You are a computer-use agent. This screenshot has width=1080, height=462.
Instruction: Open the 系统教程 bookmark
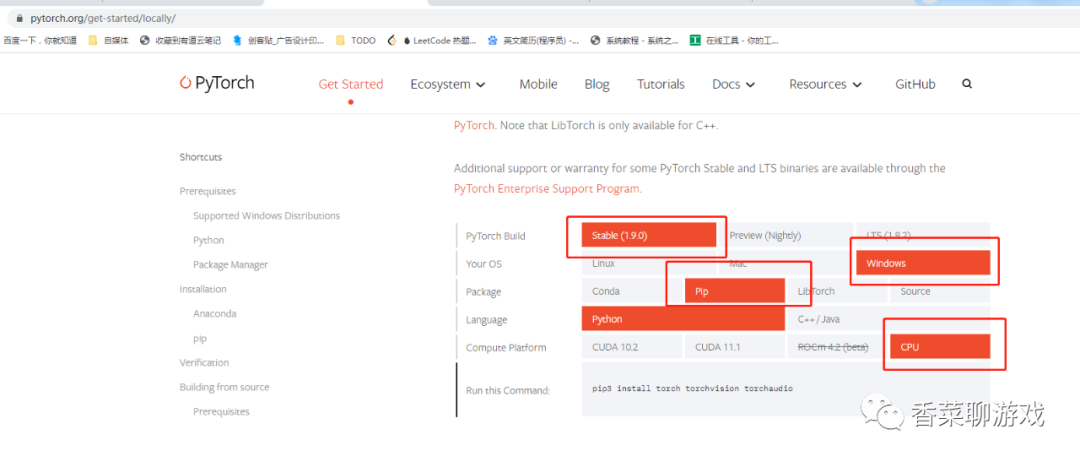coord(635,41)
